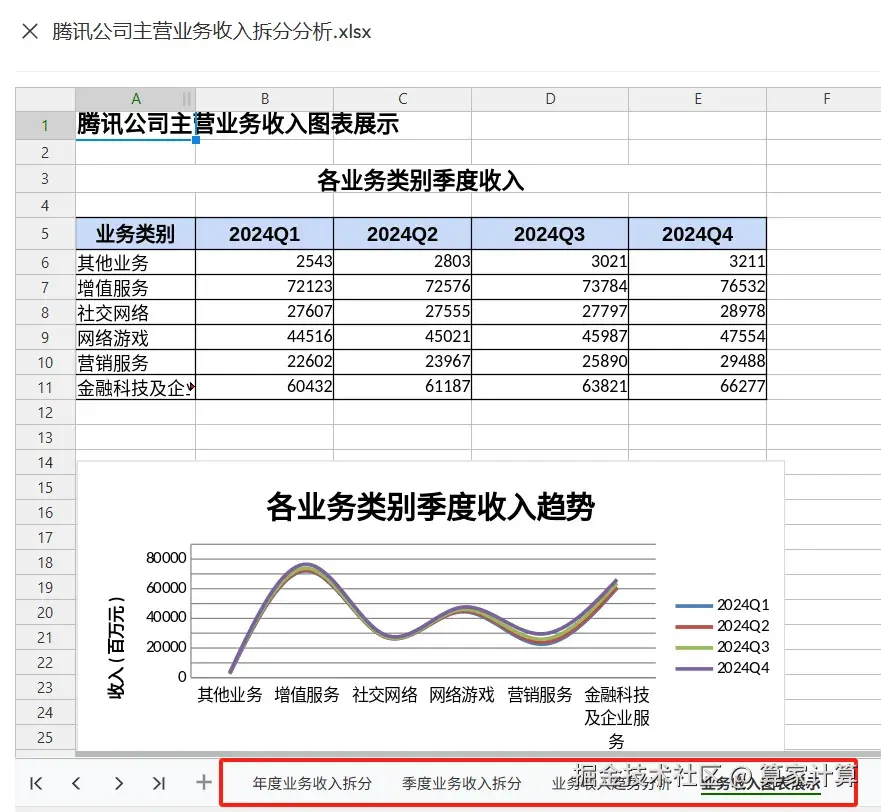The image size is (881, 812).
Task: Click cell with value 29488
Action: pyautogui.click(x=697, y=362)
